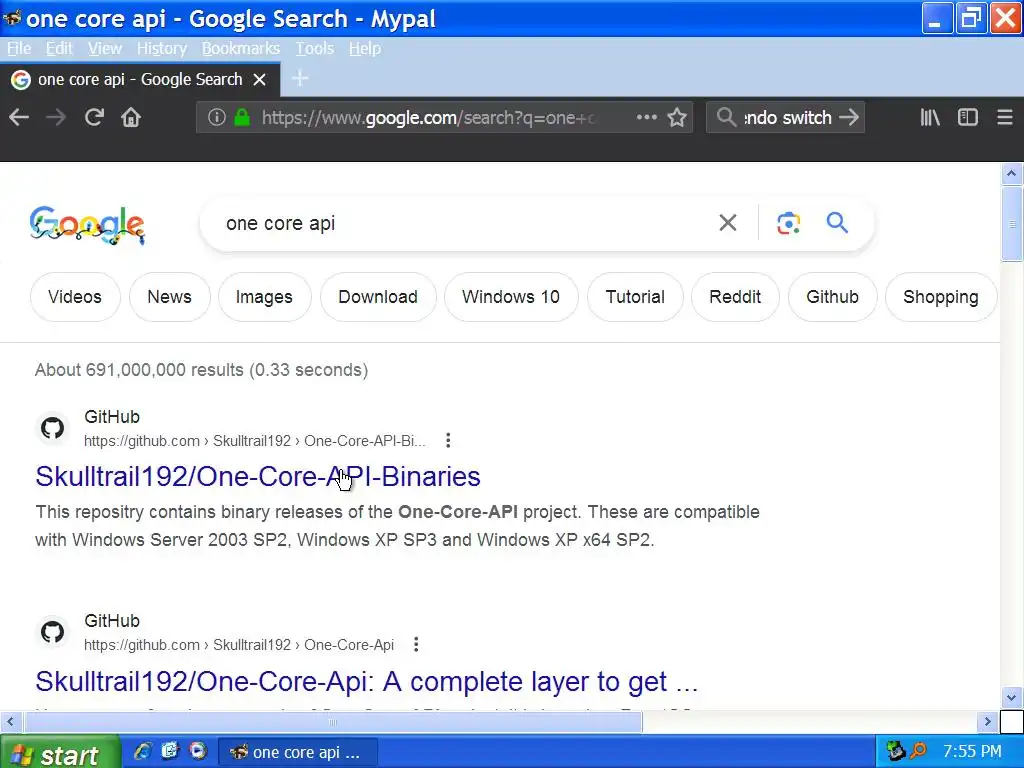Screen dimensions: 1024x768
Task: Submit browser search with the arrow button
Action: coord(849,118)
